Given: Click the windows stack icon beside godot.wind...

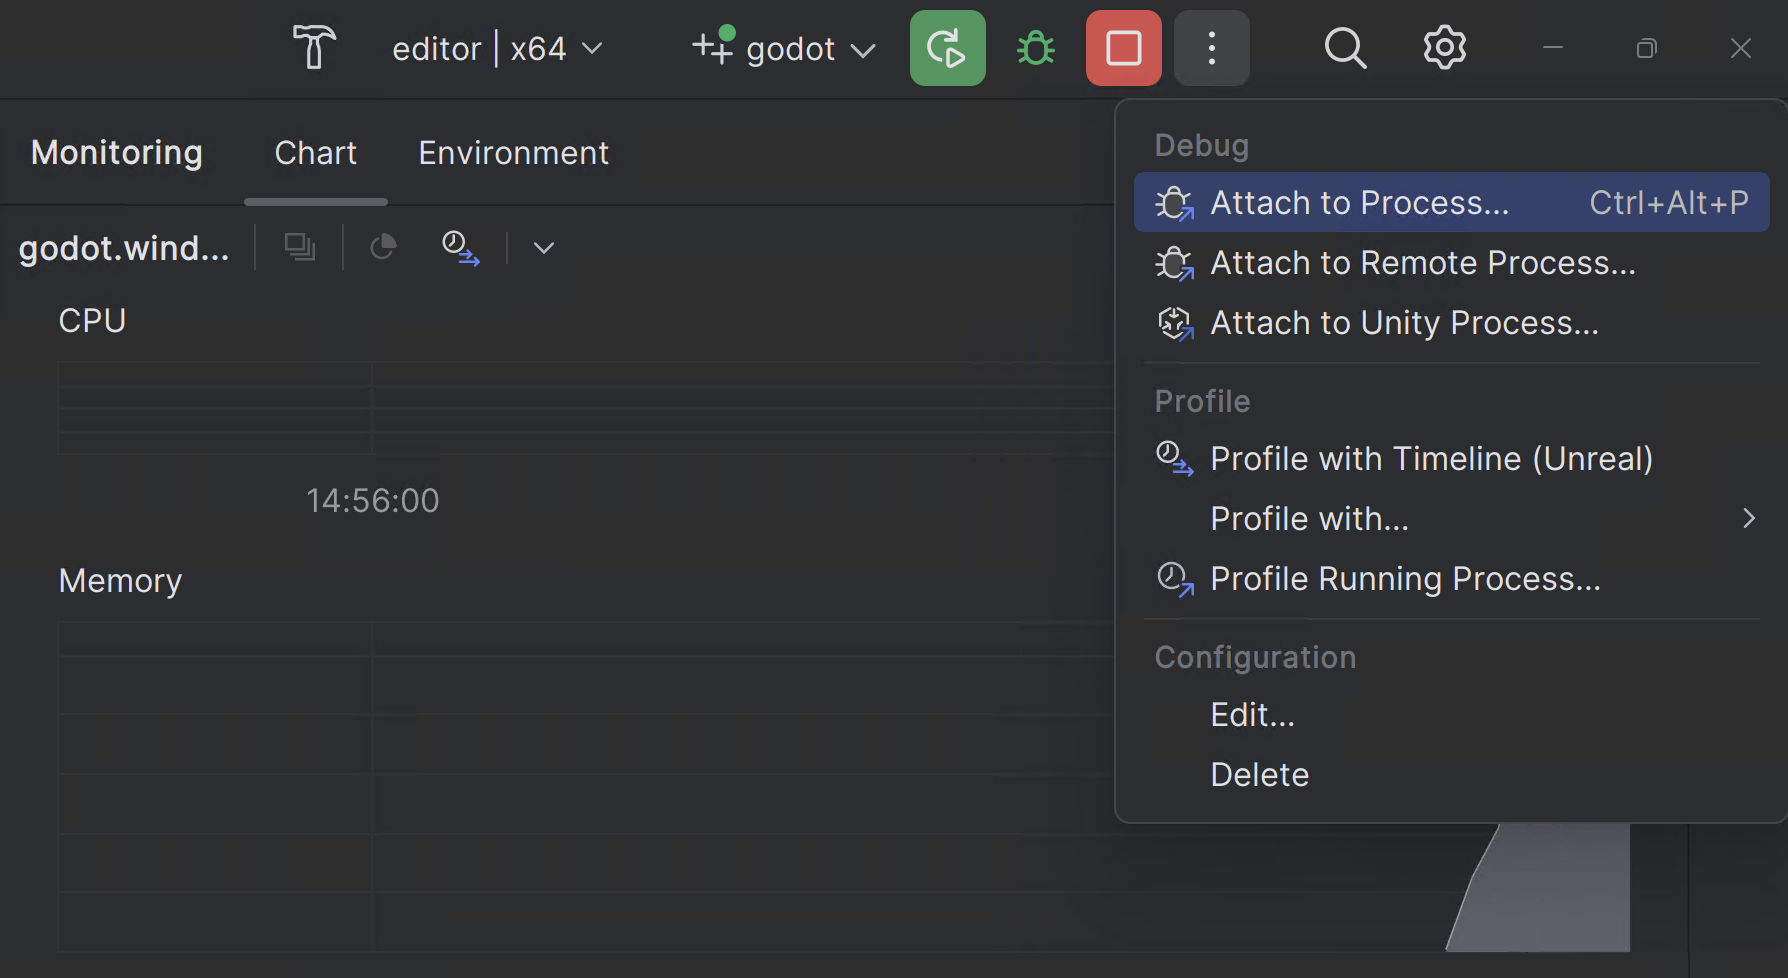Looking at the screenshot, I should tap(299, 247).
